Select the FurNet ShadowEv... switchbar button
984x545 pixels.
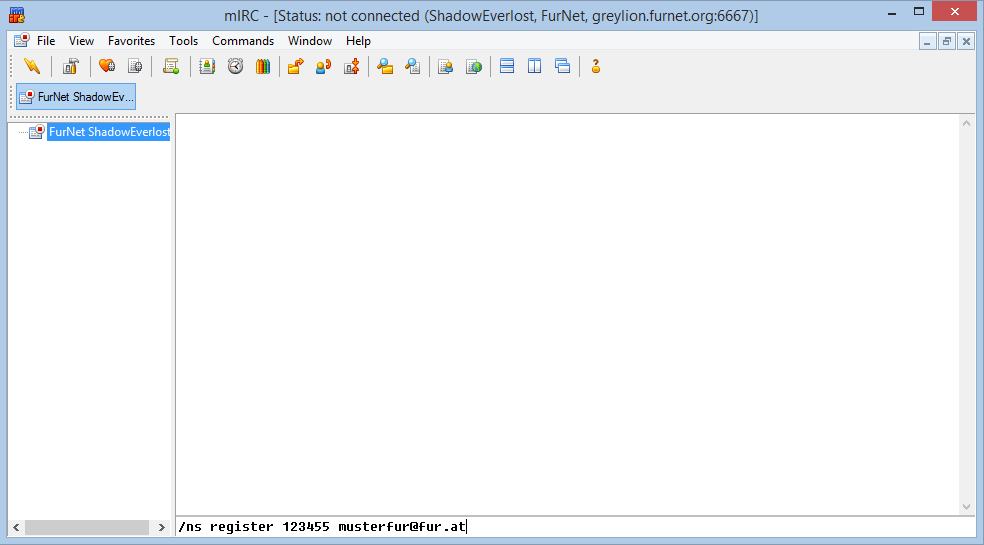pyautogui.click(x=76, y=97)
